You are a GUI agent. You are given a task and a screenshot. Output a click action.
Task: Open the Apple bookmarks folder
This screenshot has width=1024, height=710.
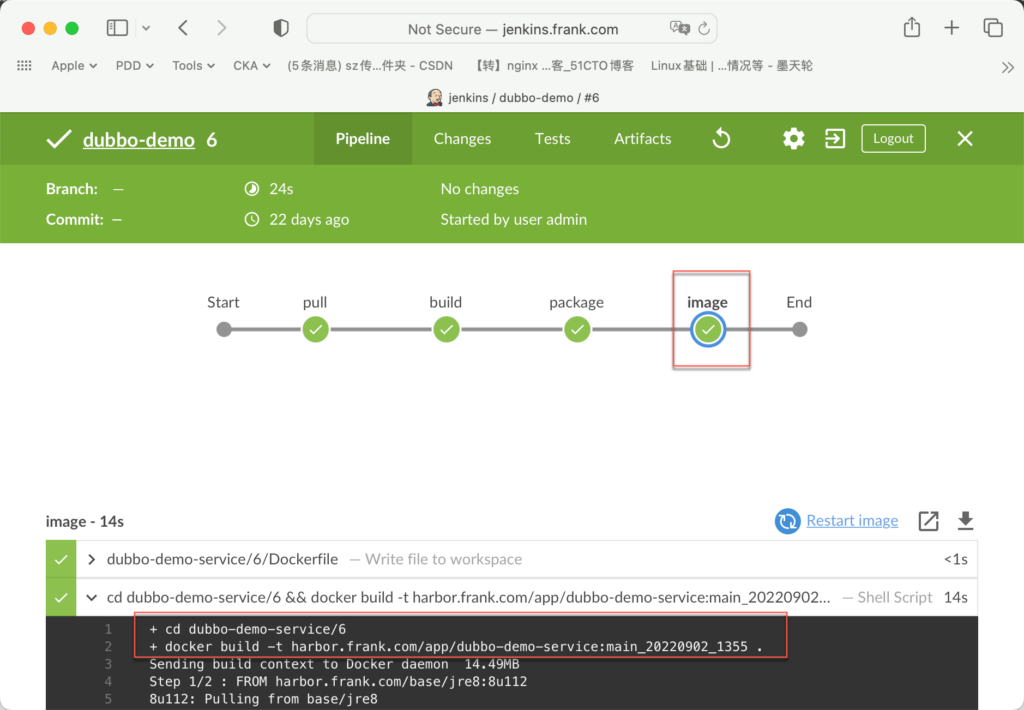74,65
